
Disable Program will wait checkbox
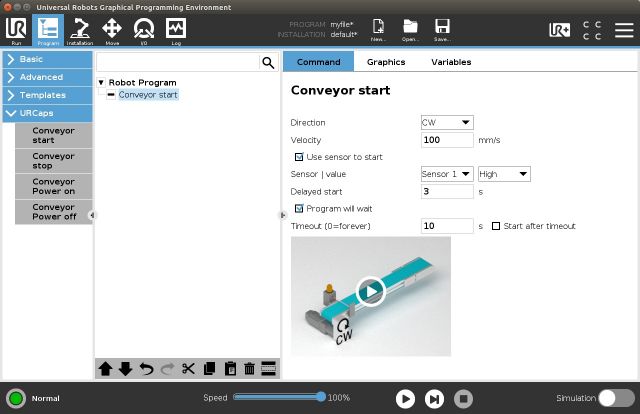pos(299,209)
